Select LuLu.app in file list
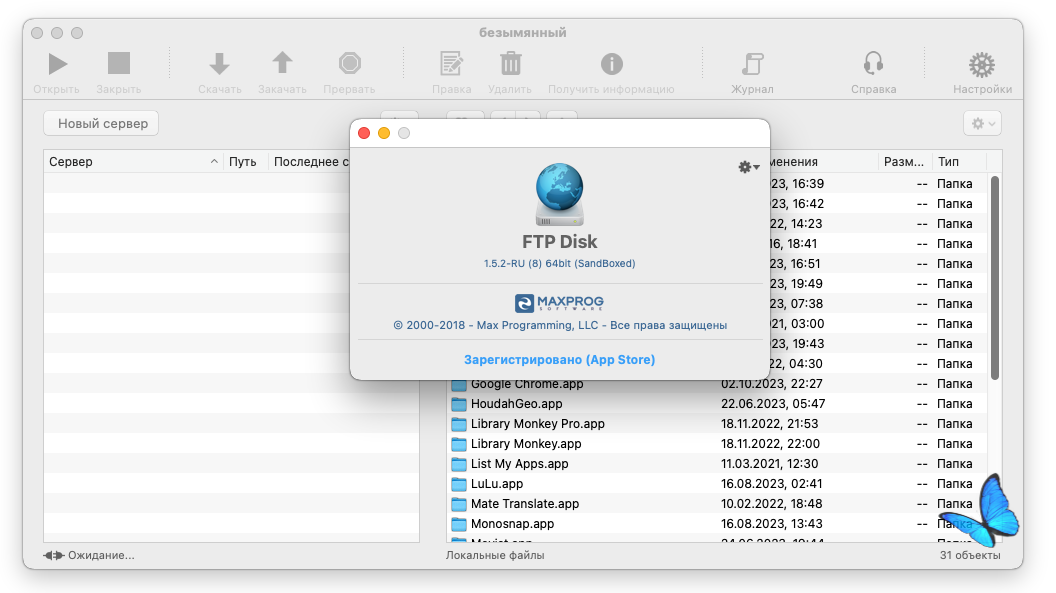1056x593 pixels. point(718,484)
